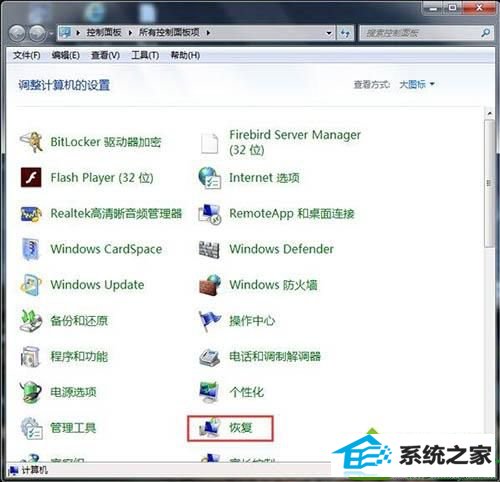This screenshot has height=482, width=500.
Task: Click the Internet 选项 globe icon
Action: coord(209,178)
